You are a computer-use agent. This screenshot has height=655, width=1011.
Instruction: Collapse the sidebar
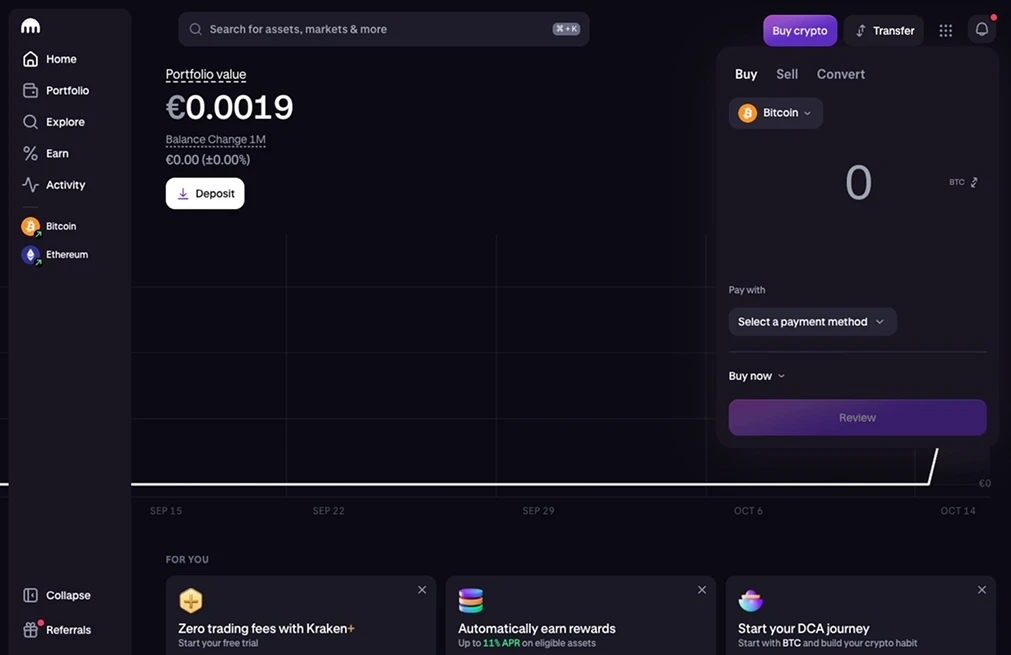pos(57,595)
